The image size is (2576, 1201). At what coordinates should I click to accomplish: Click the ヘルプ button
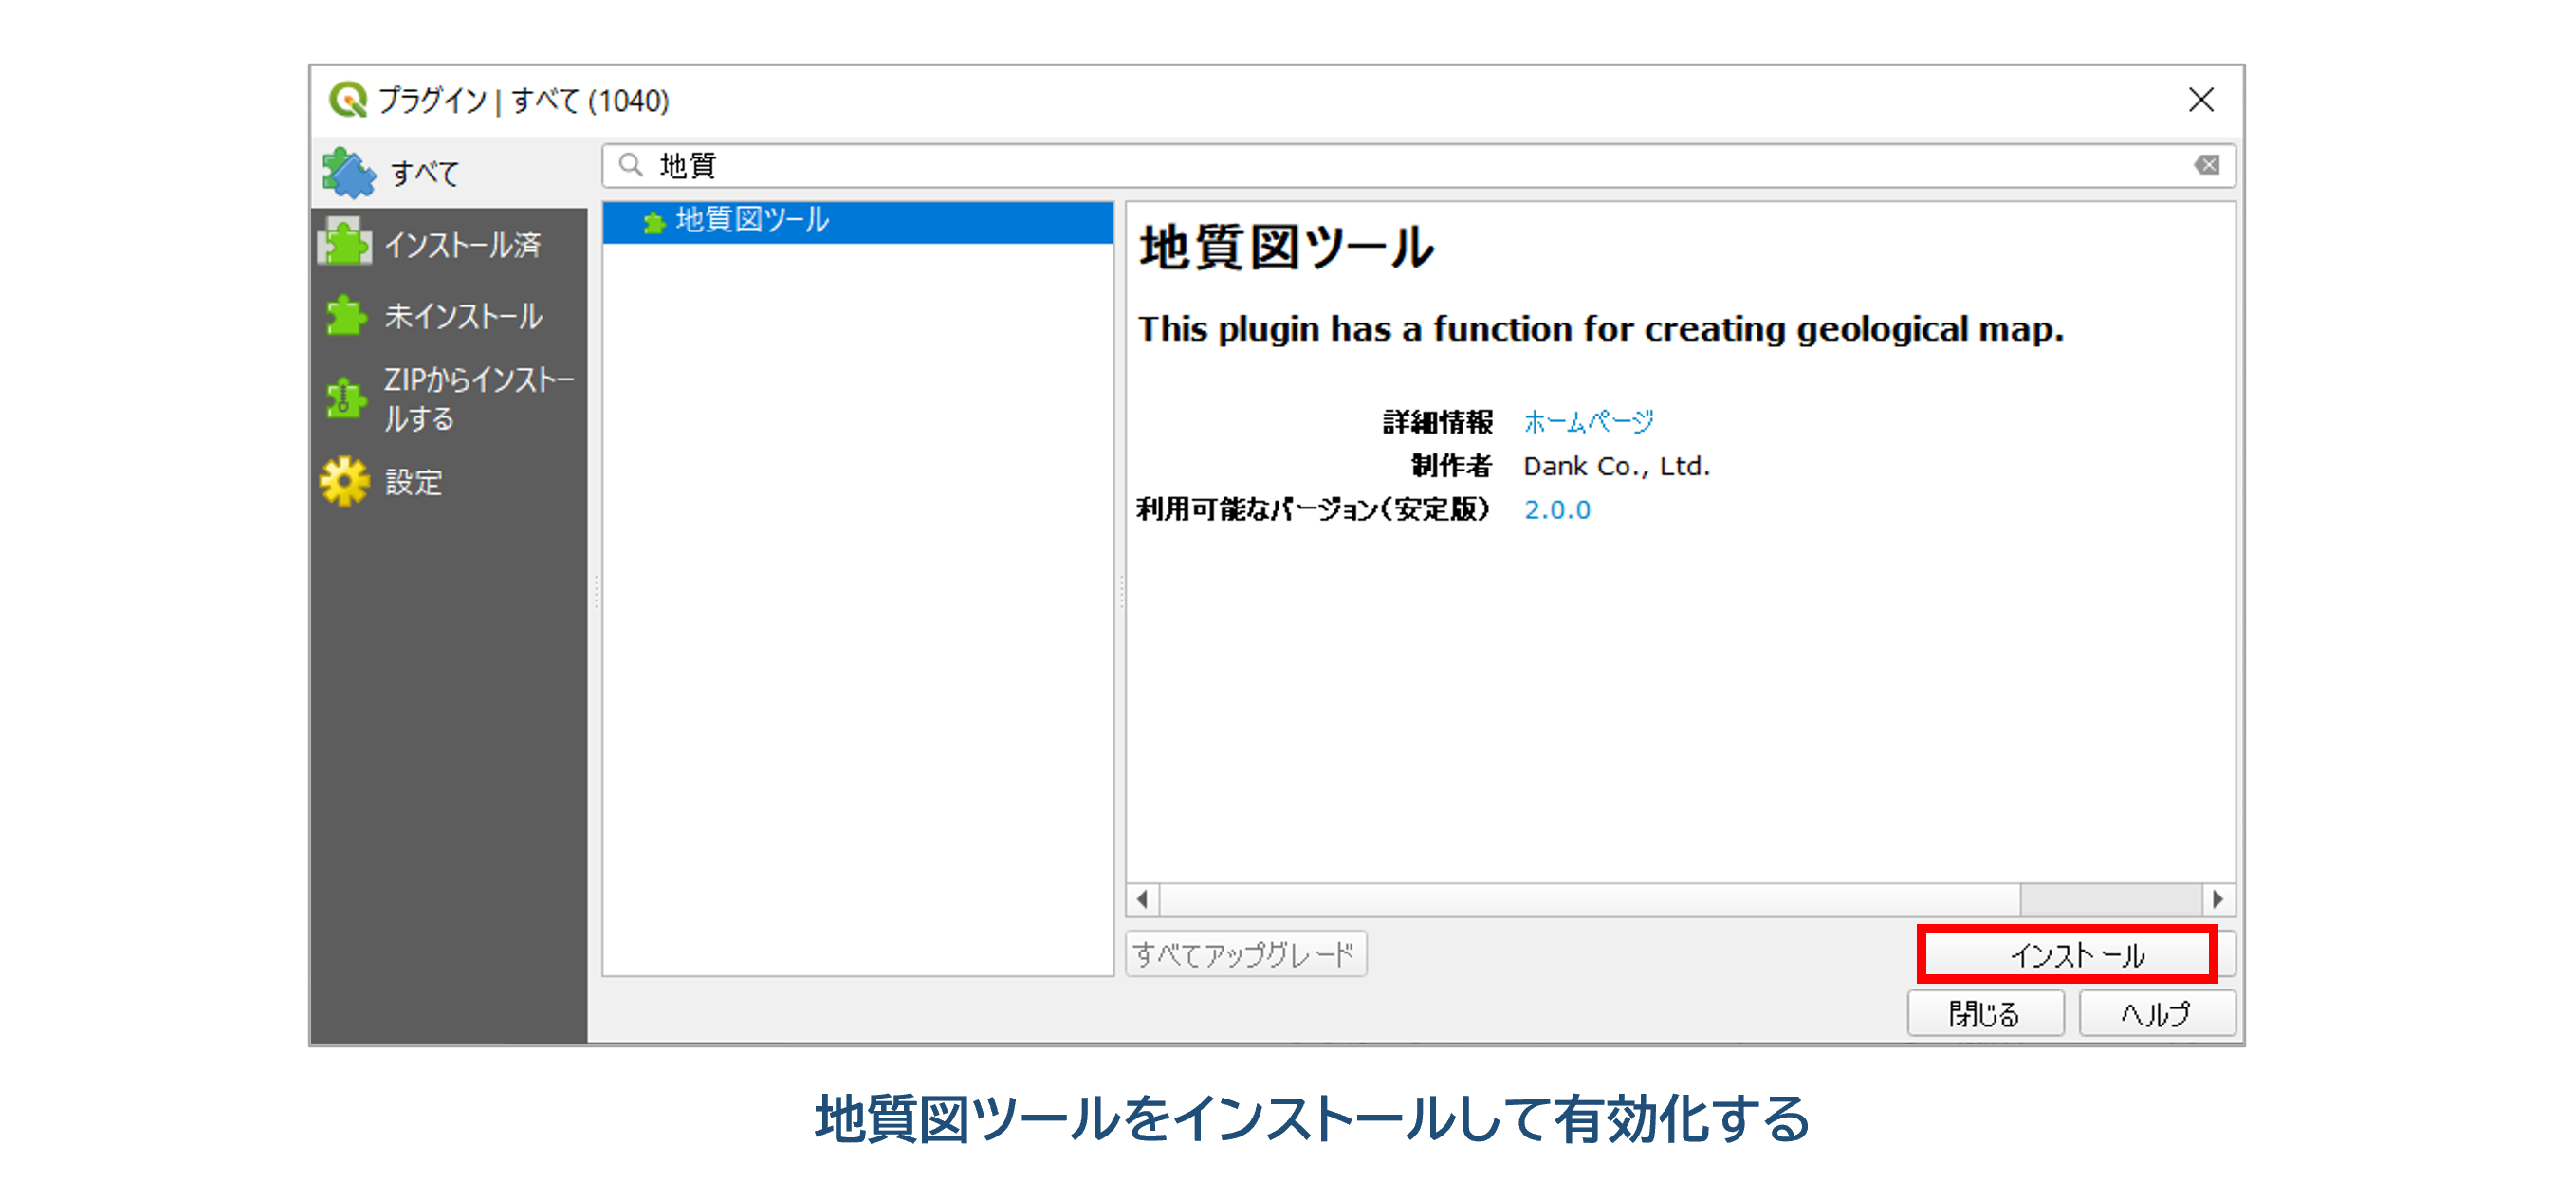(2156, 1014)
